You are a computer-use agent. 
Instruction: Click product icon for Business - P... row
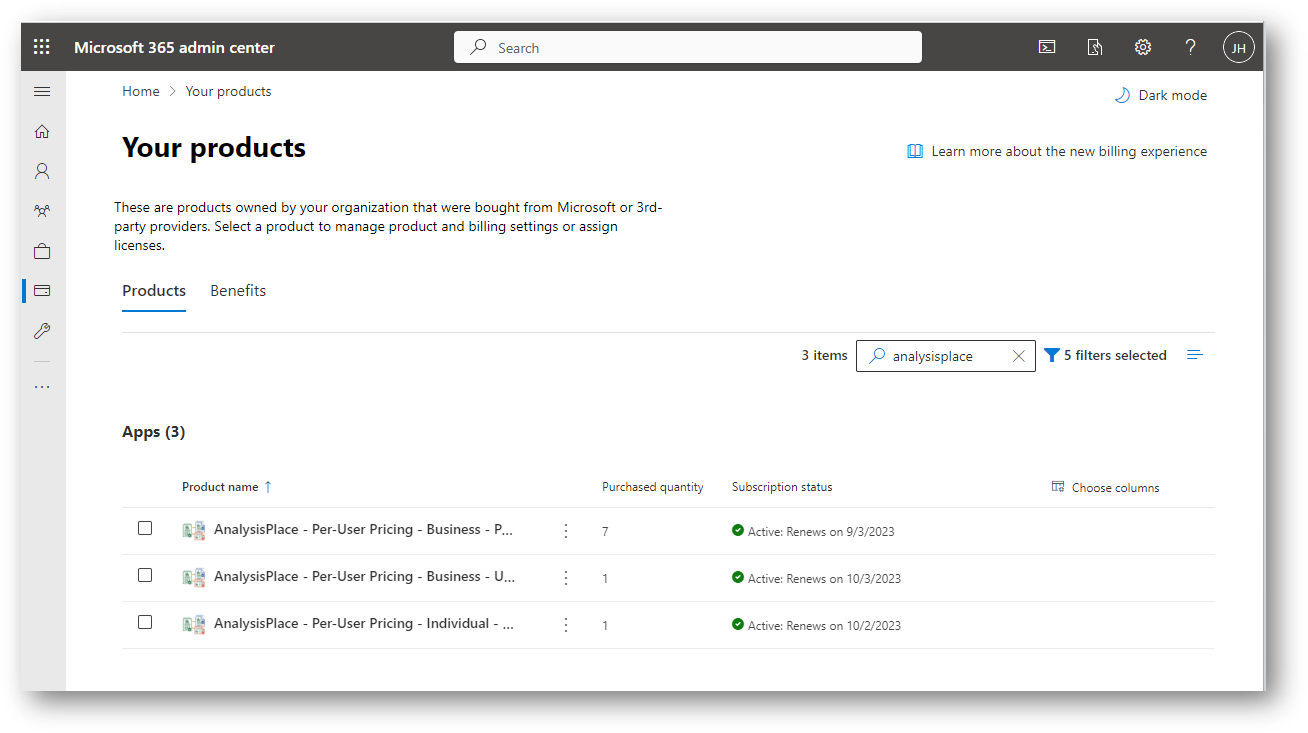[194, 531]
